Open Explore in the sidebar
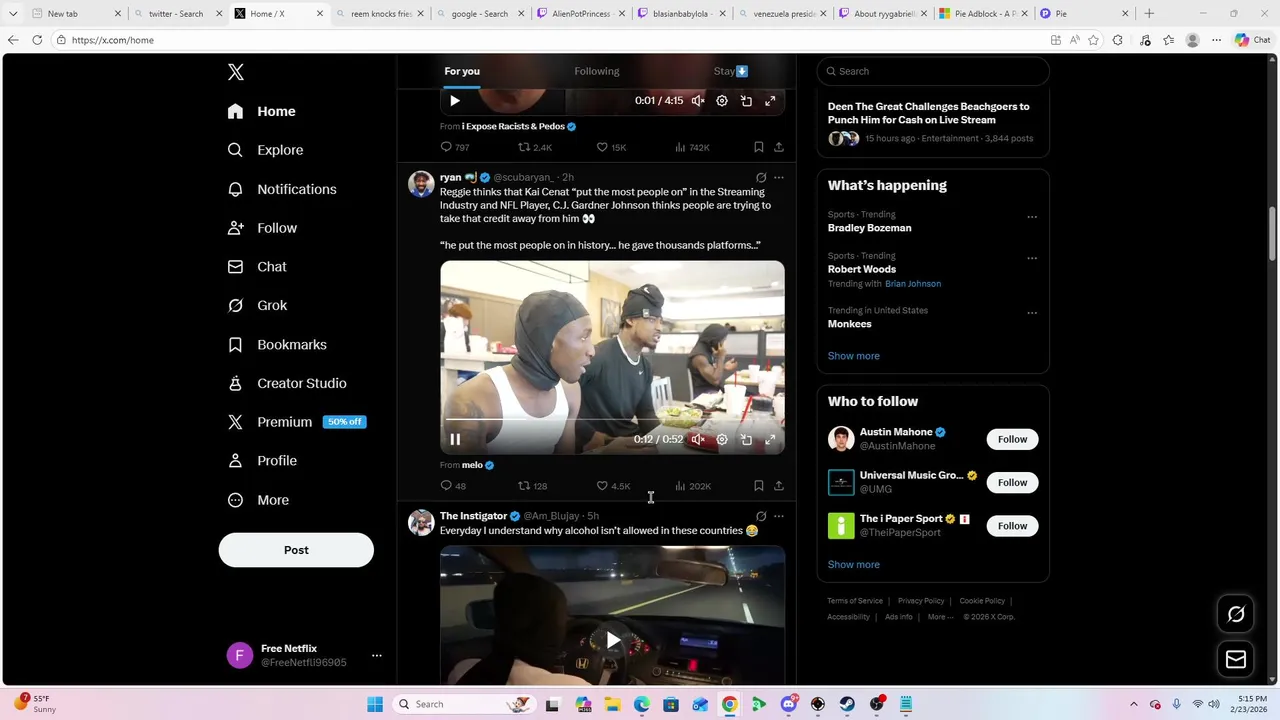 click(266, 150)
